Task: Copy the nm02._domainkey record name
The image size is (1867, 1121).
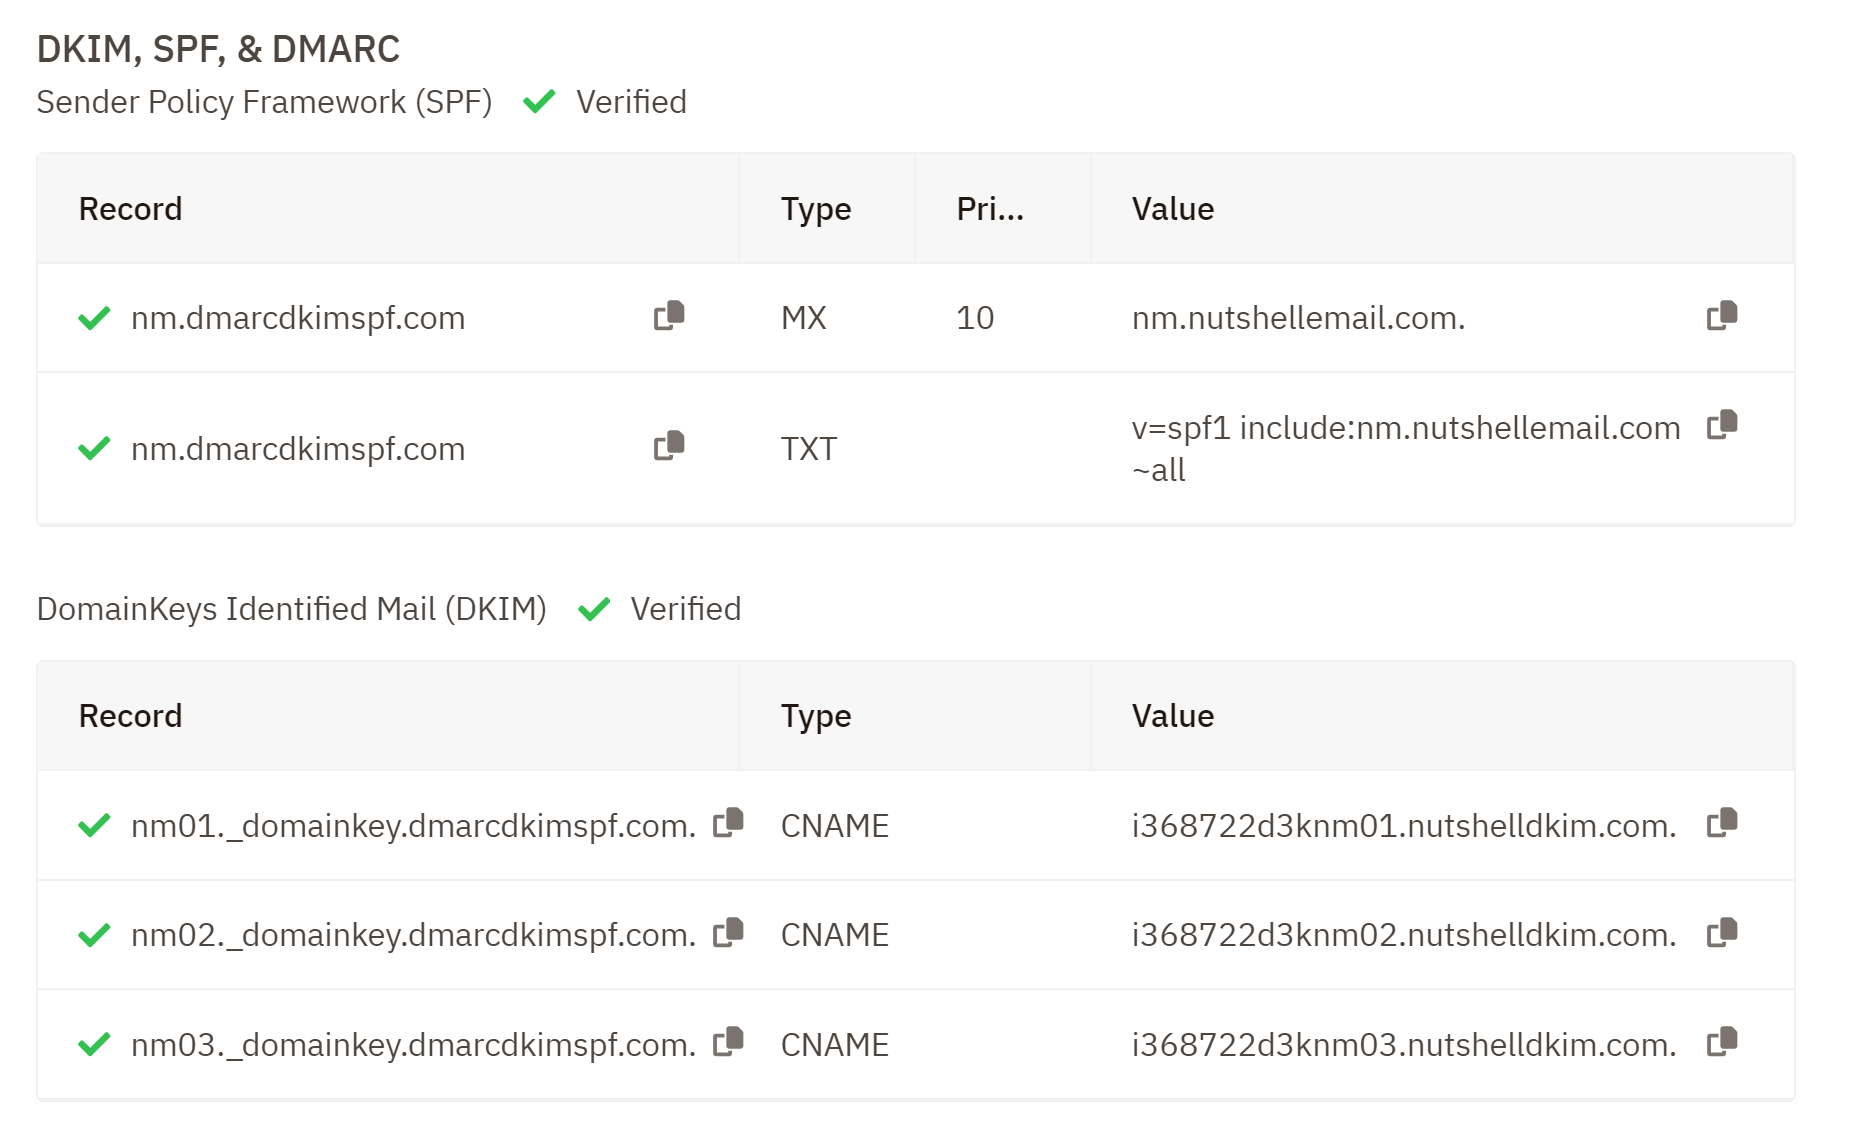Action: [728, 933]
